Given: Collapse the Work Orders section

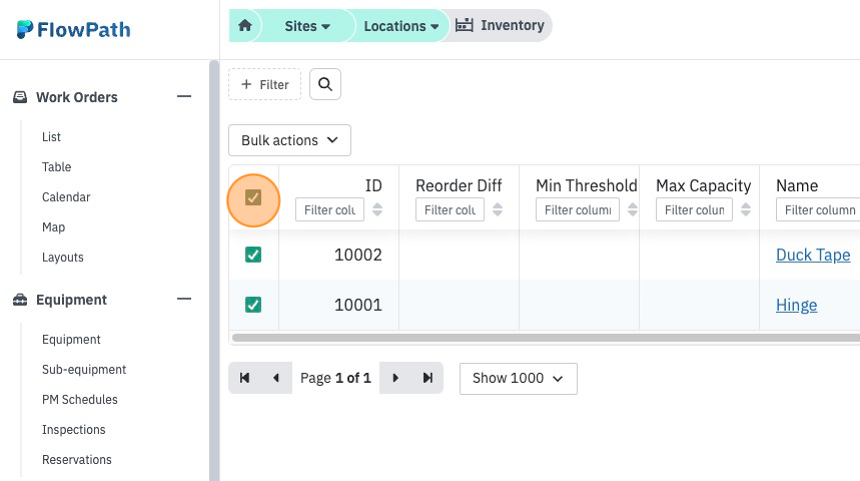Looking at the screenshot, I should click(x=184, y=97).
